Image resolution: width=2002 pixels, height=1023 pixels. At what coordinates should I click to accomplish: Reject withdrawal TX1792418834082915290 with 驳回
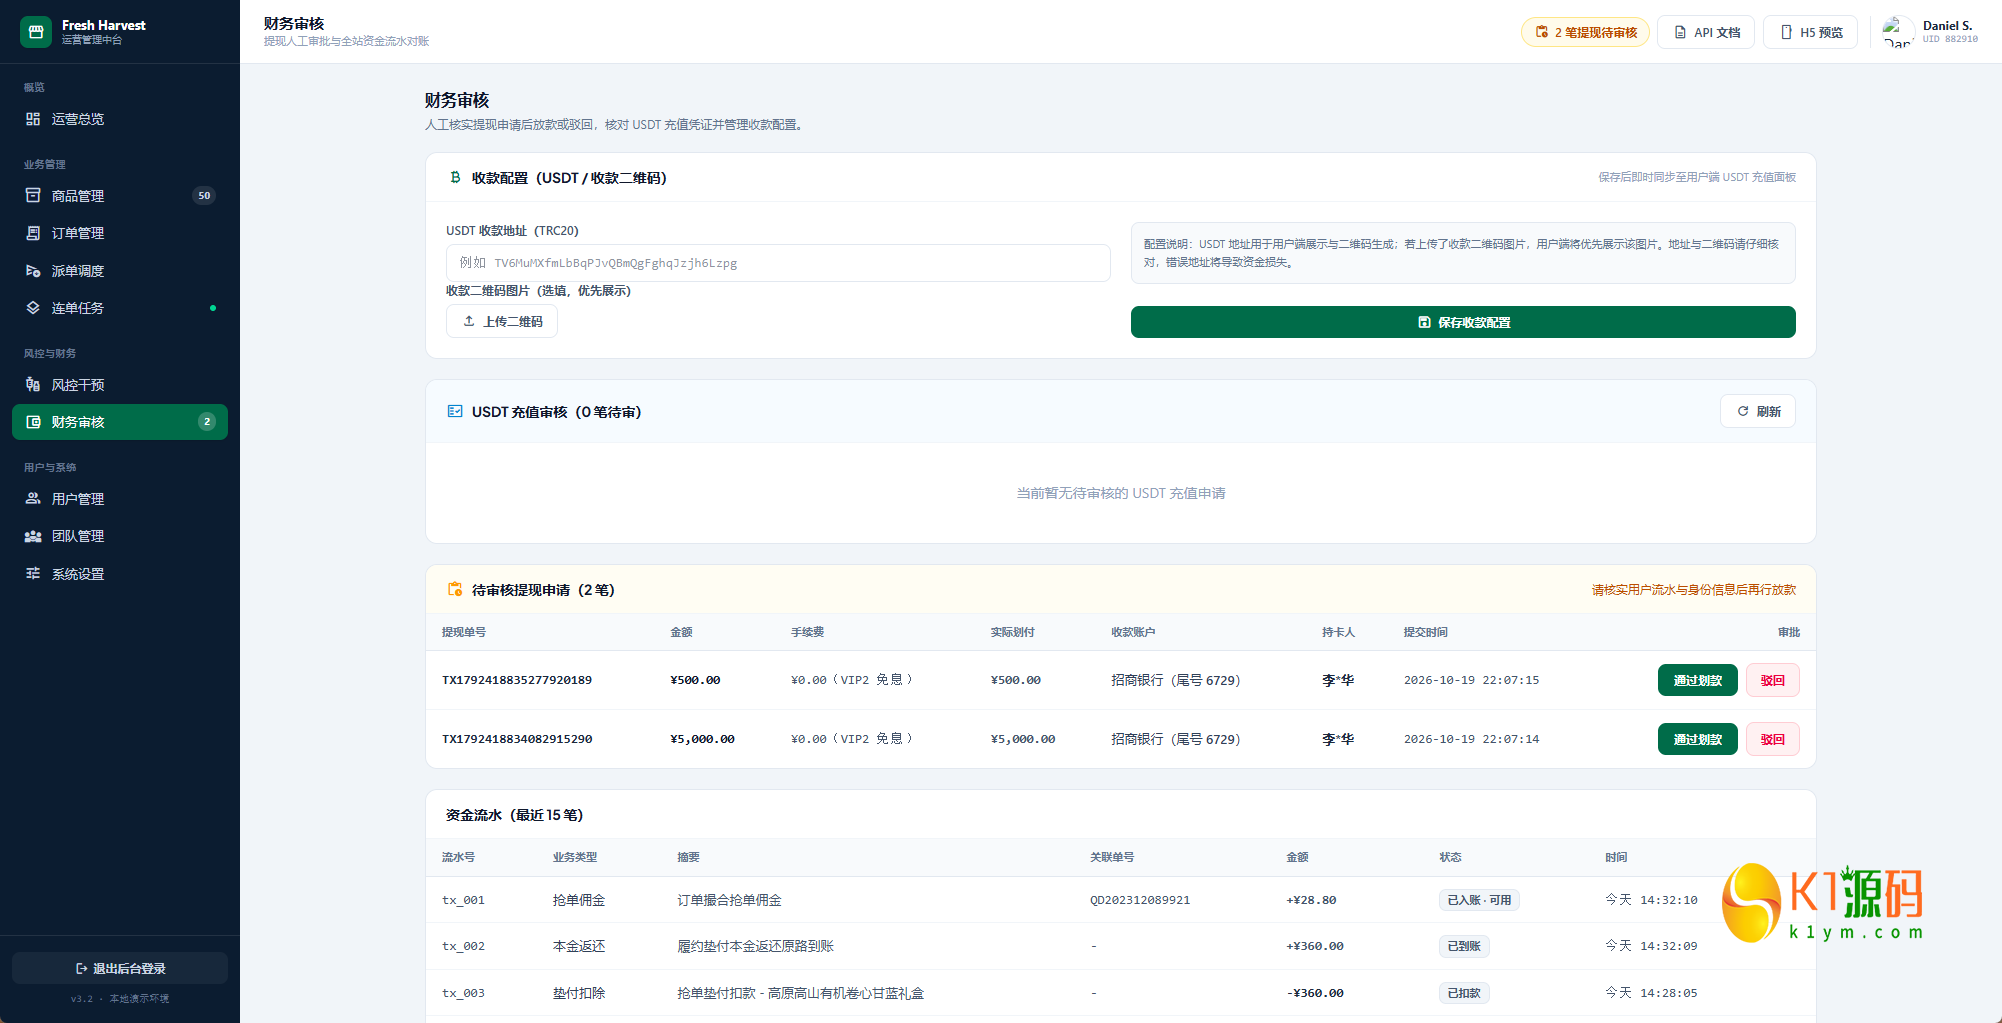point(1773,739)
